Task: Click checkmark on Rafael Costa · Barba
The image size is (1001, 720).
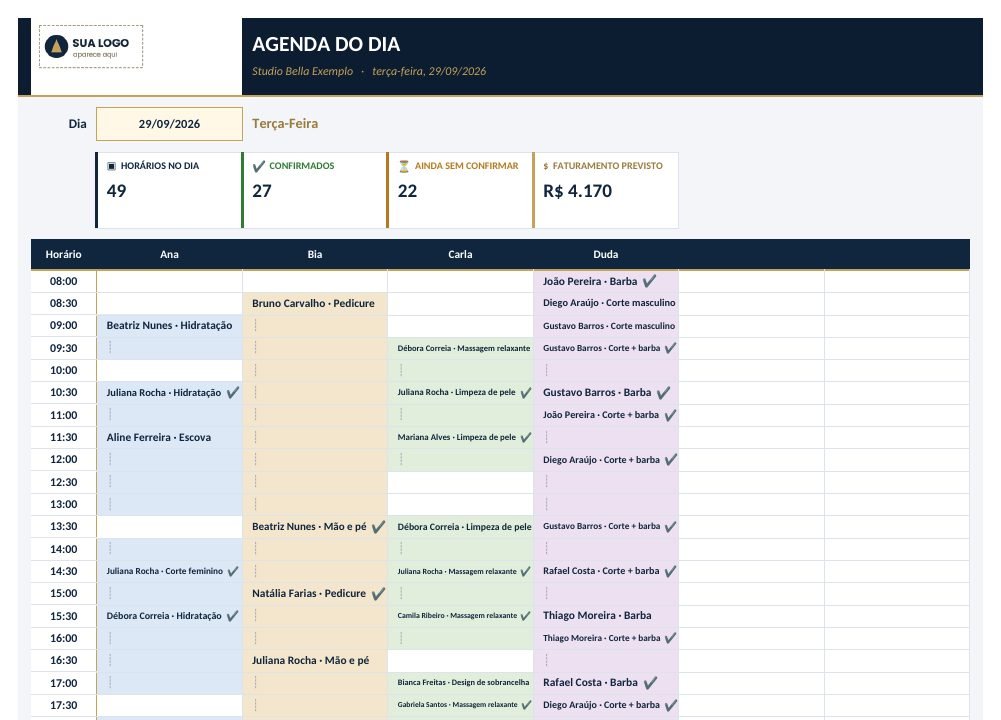Action: 650,683
